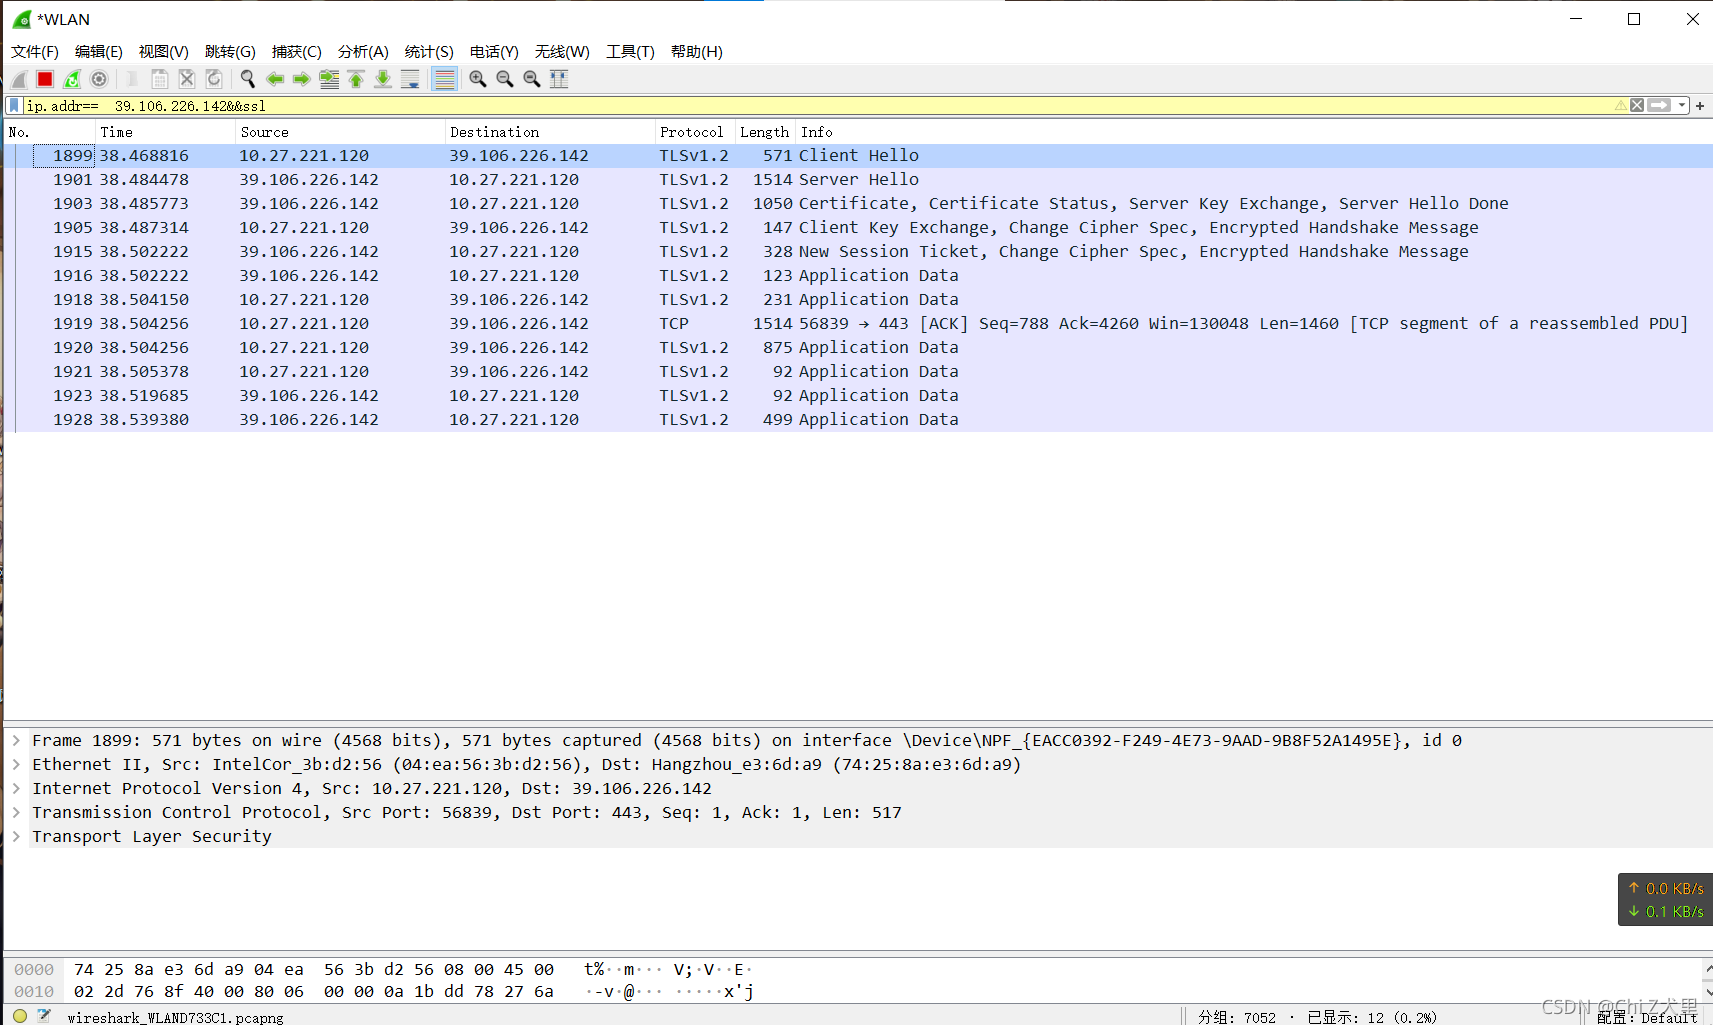Open the 工具(T) menu
The image size is (1713, 1025).
630,51
